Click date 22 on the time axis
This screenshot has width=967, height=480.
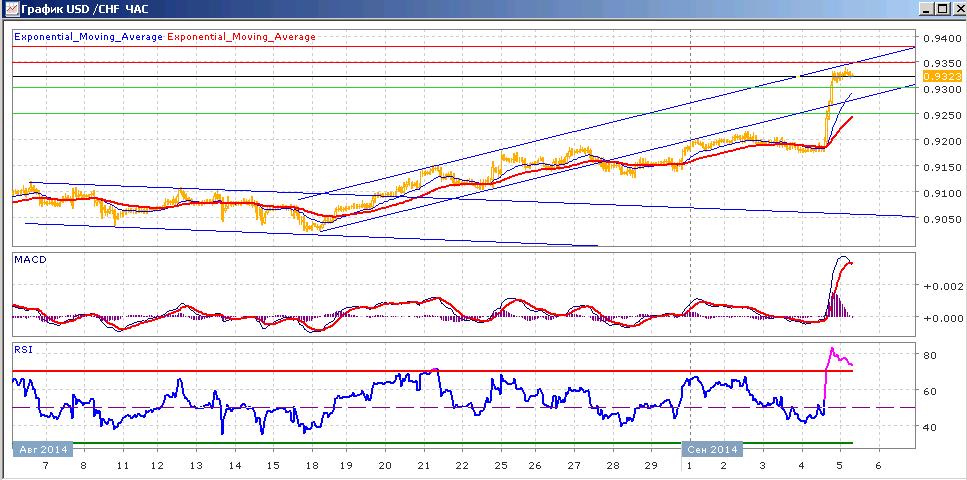click(x=463, y=465)
